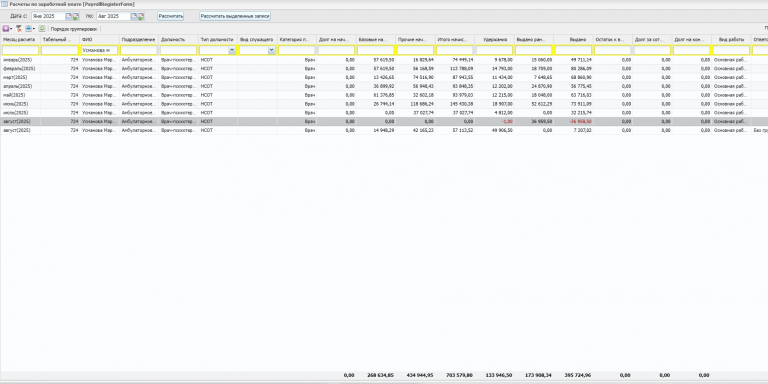Open the calendar picker for the start date
The width and height of the screenshot is (768, 384).
(x=69, y=16)
